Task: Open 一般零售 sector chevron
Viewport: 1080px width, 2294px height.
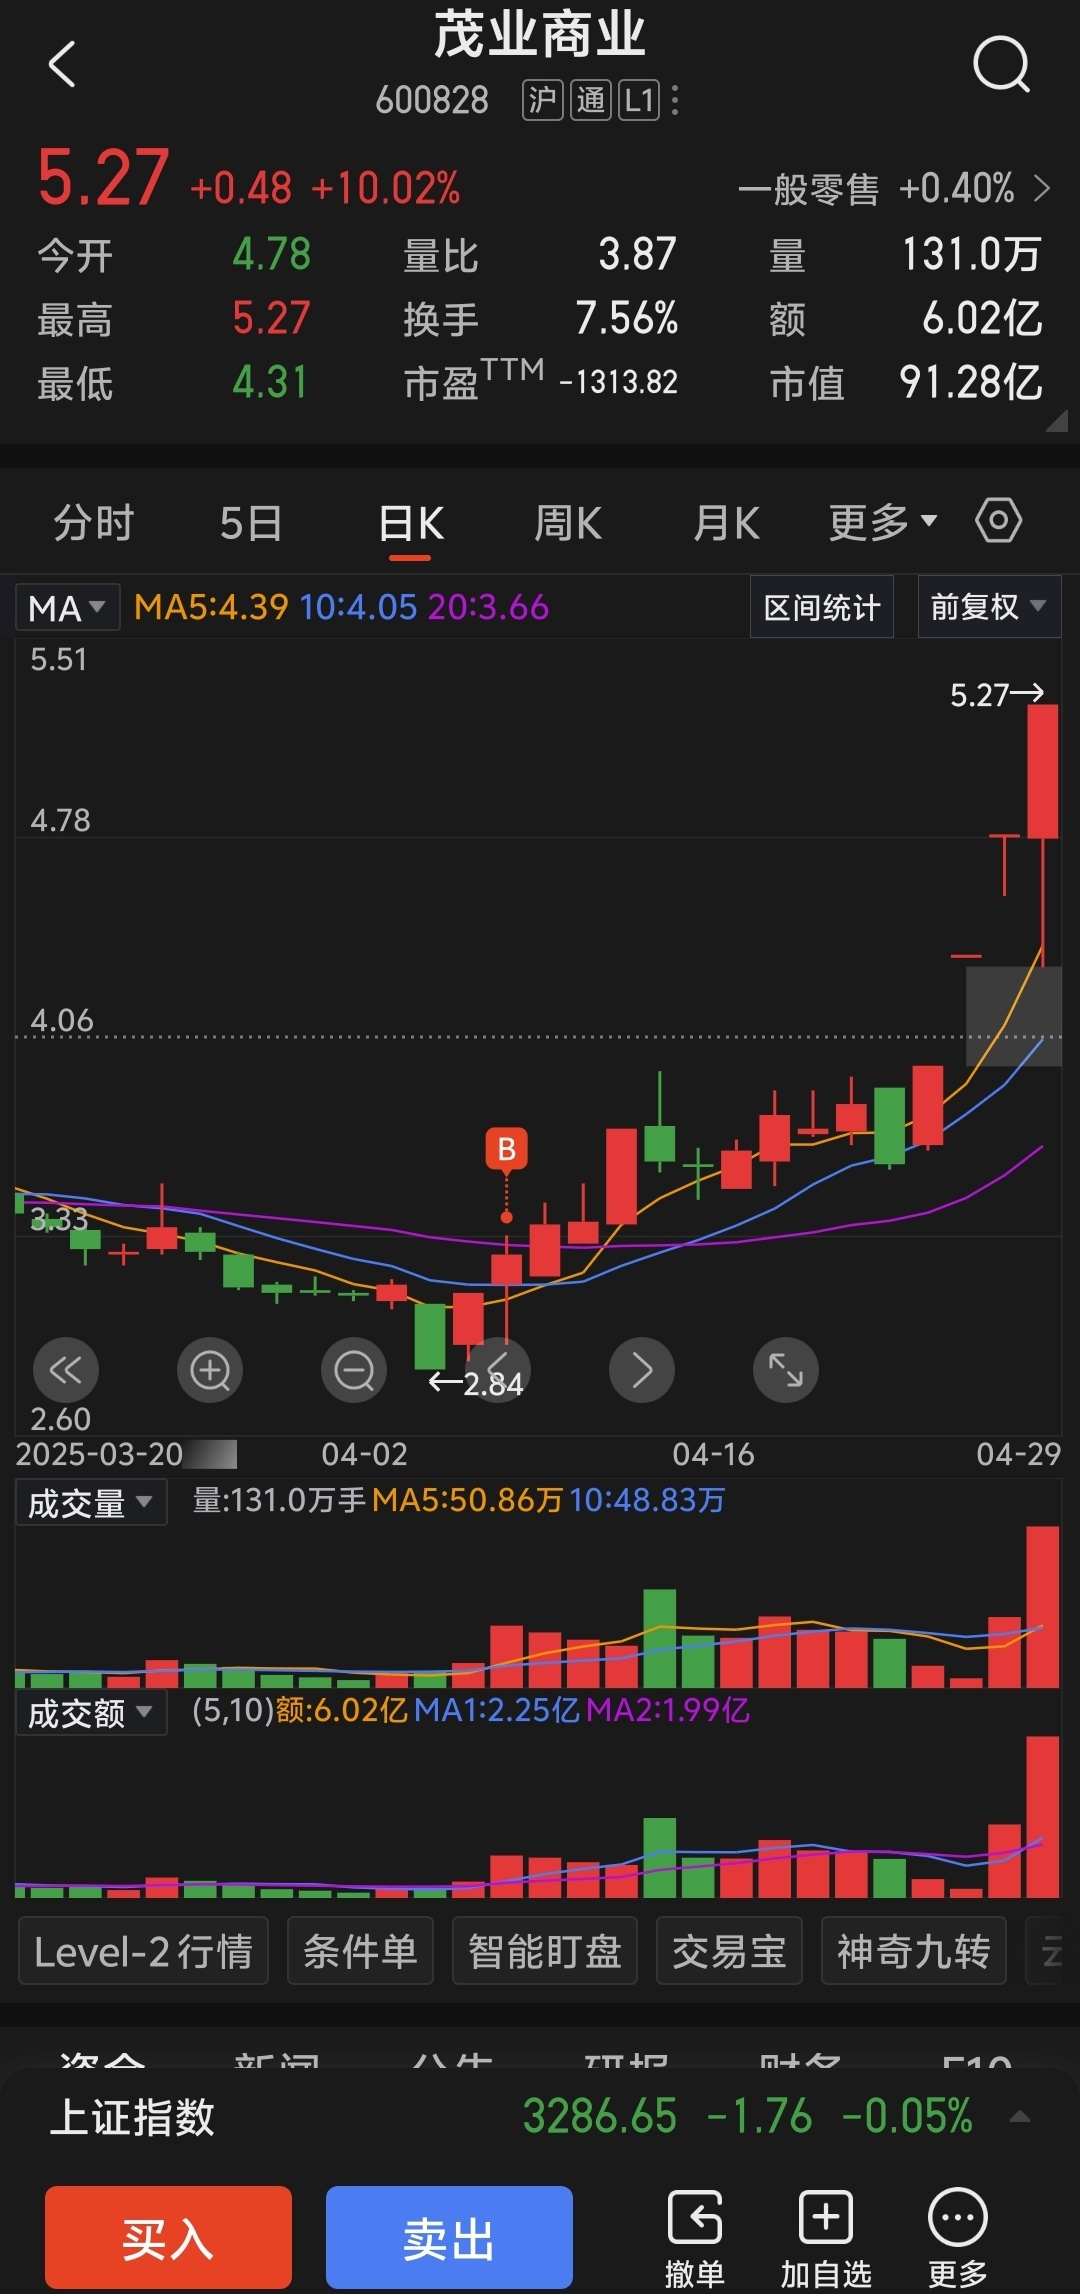Action: pos(1041,188)
